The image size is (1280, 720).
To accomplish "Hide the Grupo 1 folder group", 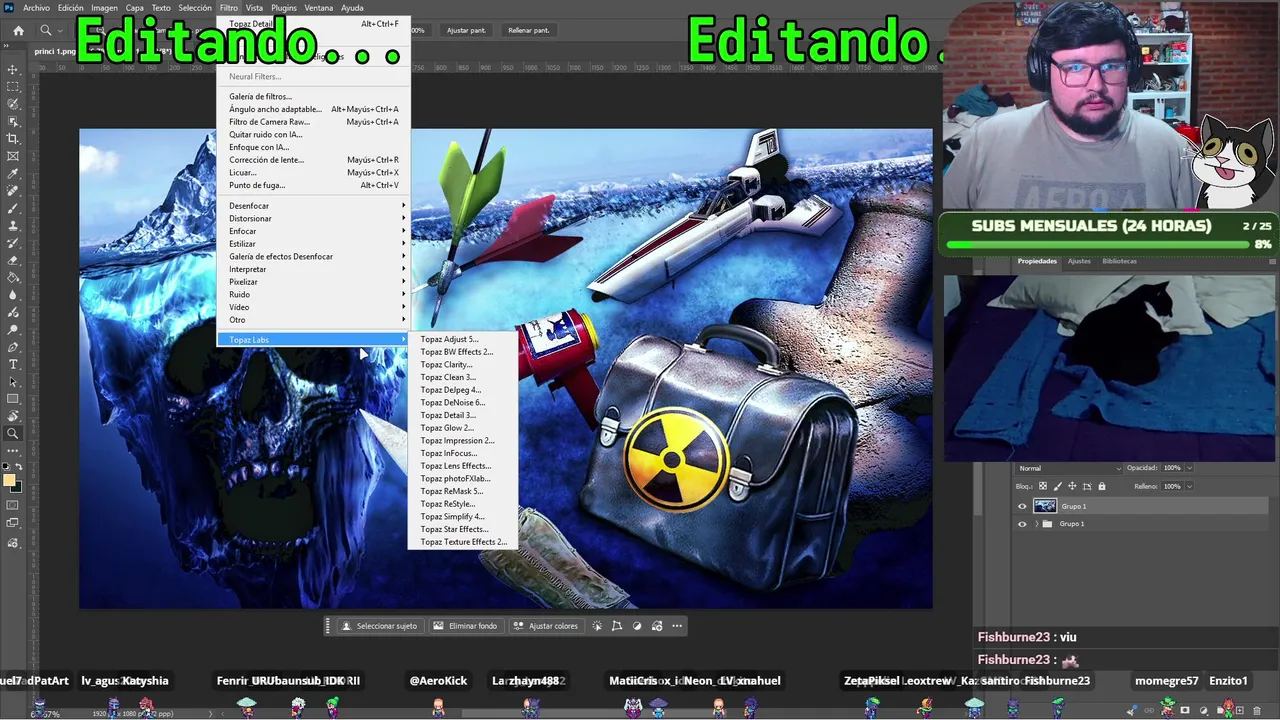I will pos(1022,524).
